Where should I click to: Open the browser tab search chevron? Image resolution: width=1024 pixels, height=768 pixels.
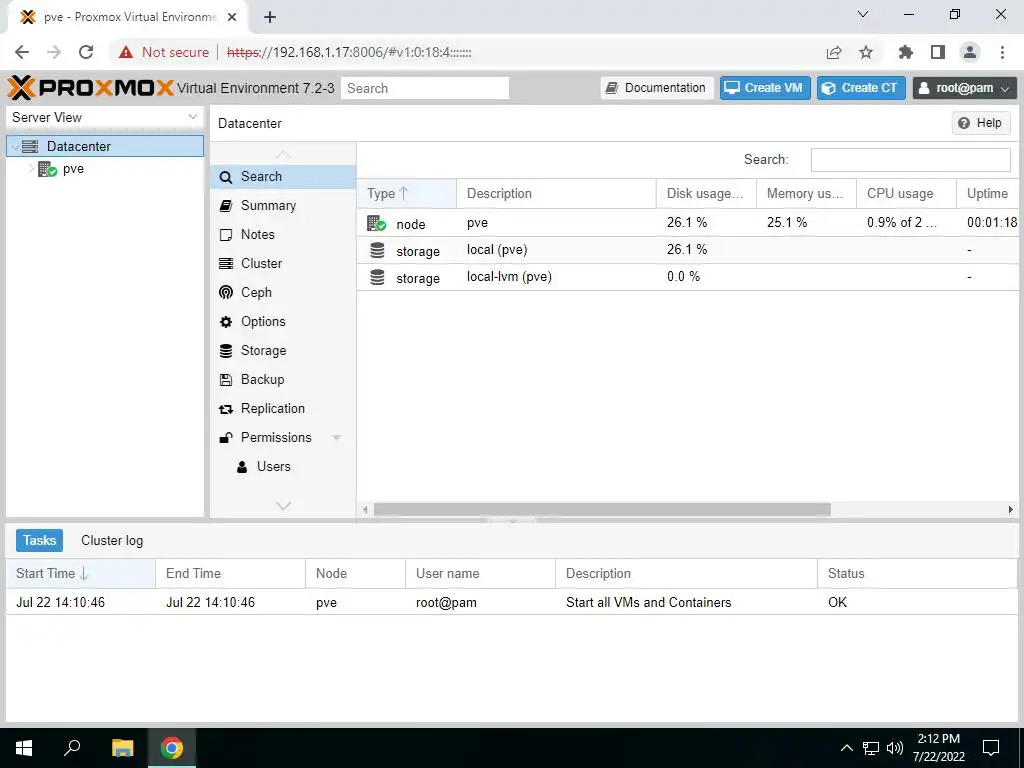point(863,14)
